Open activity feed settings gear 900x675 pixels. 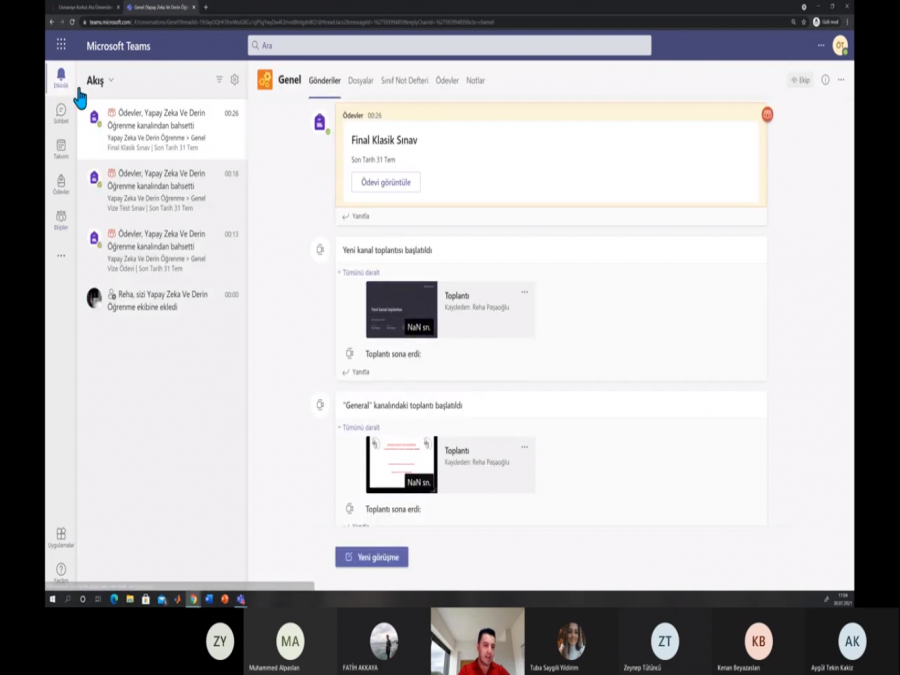(x=235, y=80)
